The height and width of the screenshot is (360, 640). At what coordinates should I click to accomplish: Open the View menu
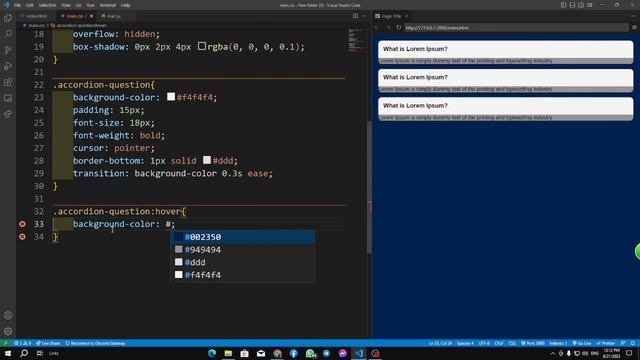point(66,5)
